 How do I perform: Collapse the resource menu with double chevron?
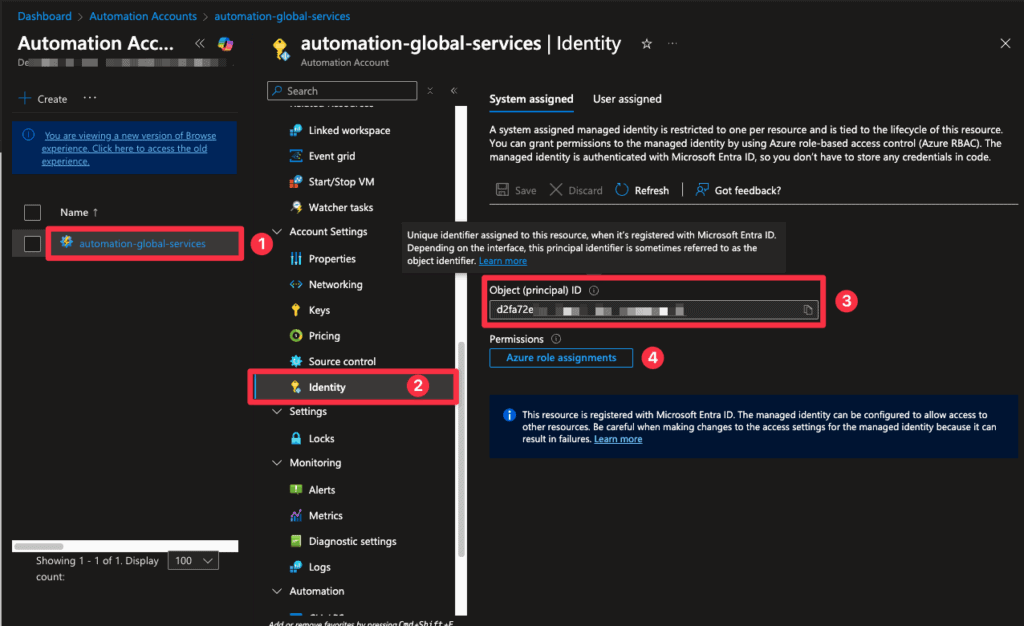click(x=454, y=91)
